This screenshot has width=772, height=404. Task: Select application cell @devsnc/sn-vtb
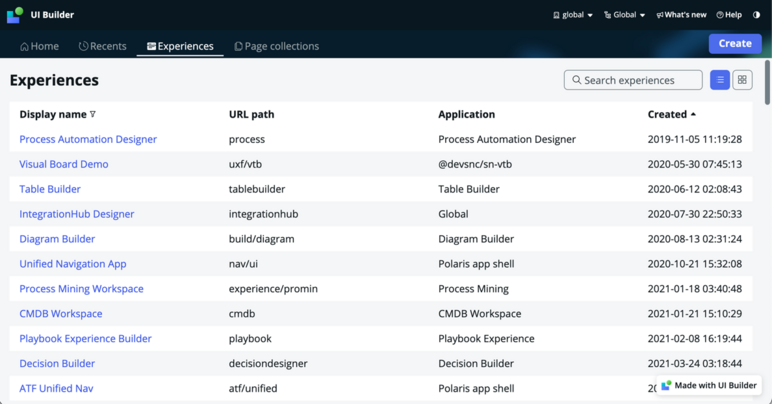pos(475,164)
